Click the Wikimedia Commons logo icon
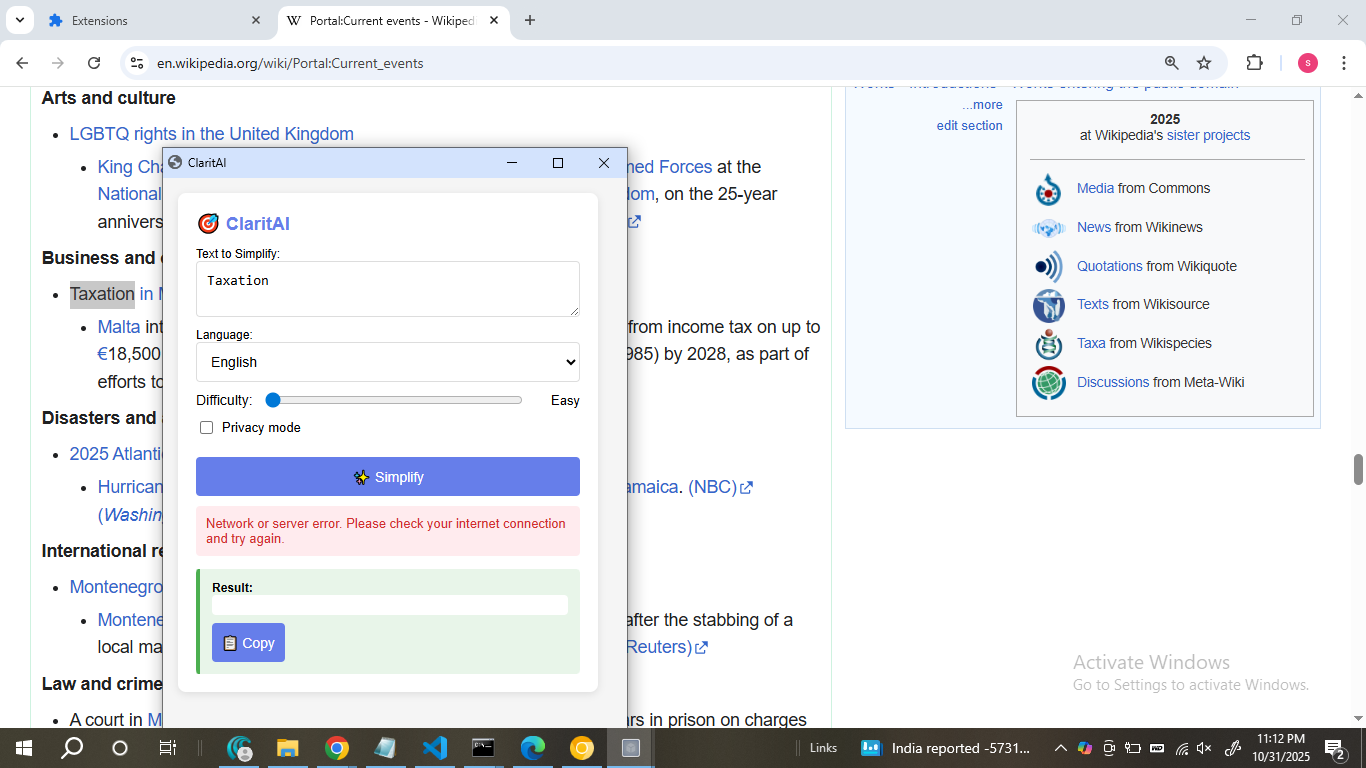The width and height of the screenshot is (1366, 768). 1048,189
